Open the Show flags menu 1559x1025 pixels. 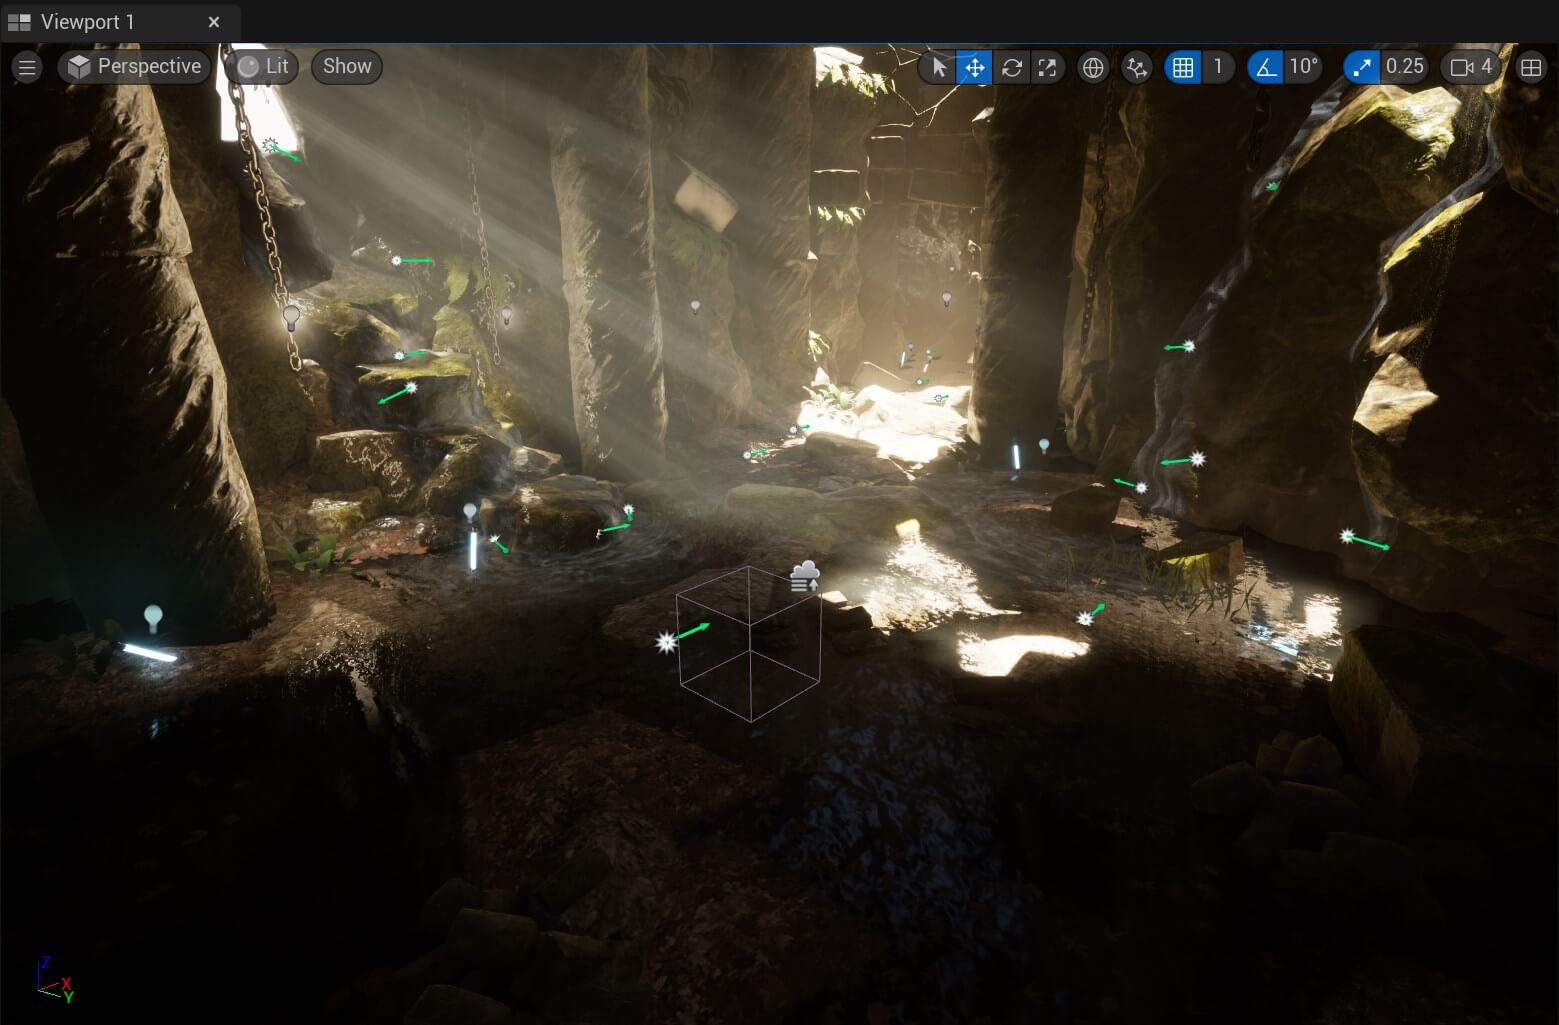click(347, 67)
